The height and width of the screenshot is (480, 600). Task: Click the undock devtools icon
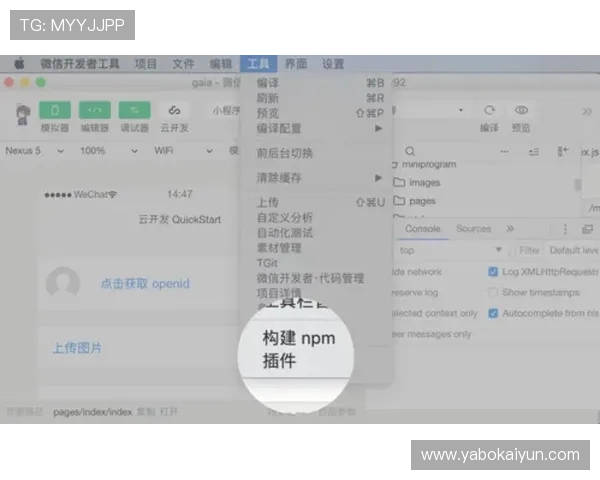click(x=587, y=229)
